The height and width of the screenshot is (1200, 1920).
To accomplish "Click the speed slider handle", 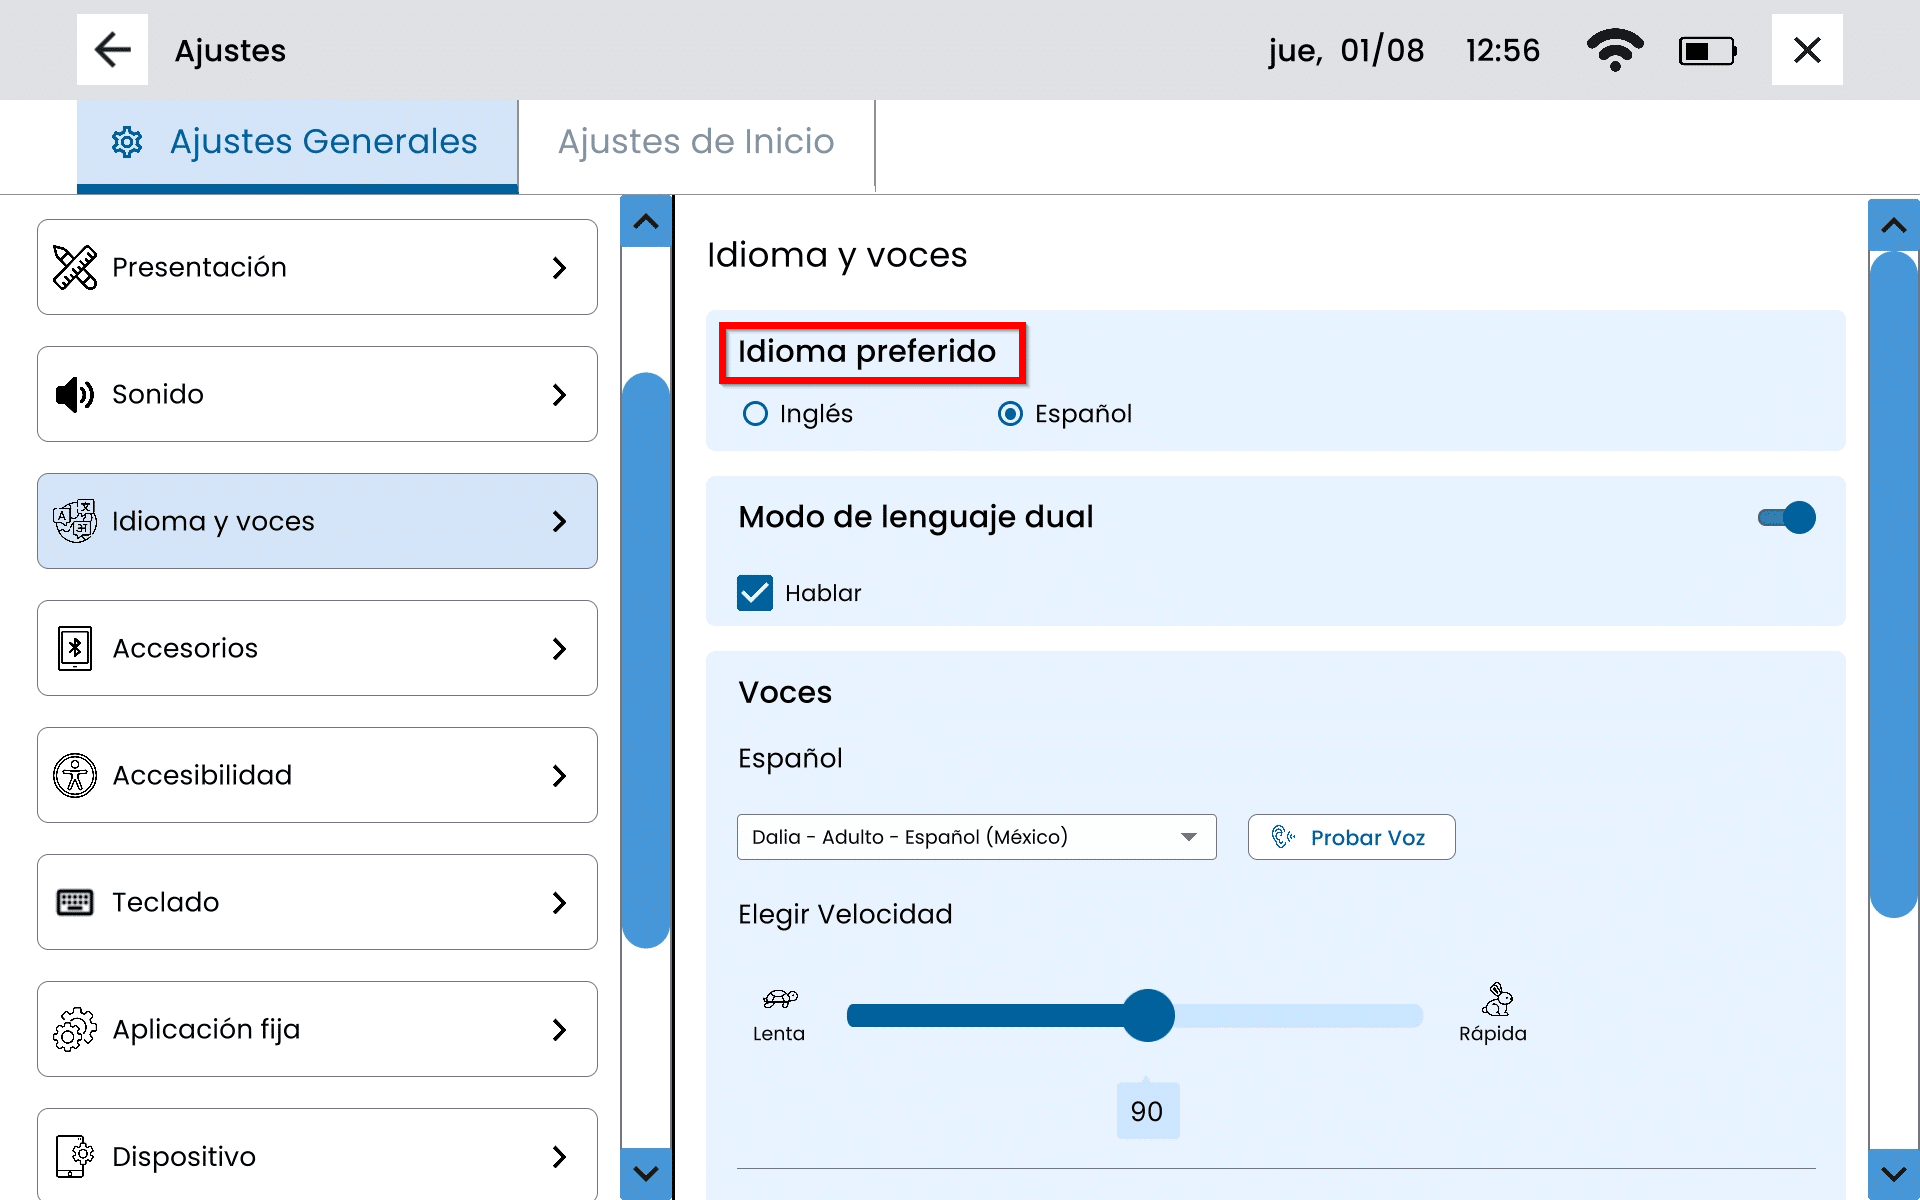I will (x=1148, y=1015).
